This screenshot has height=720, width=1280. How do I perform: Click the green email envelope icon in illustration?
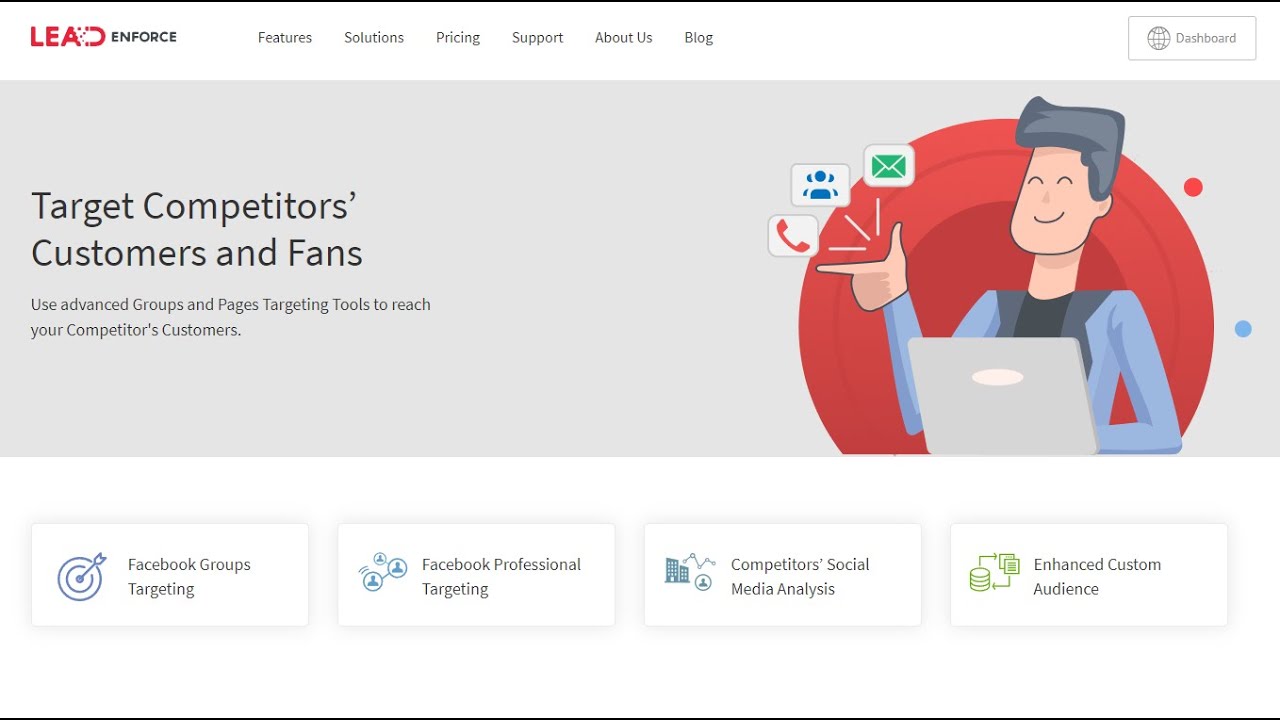point(888,166)
